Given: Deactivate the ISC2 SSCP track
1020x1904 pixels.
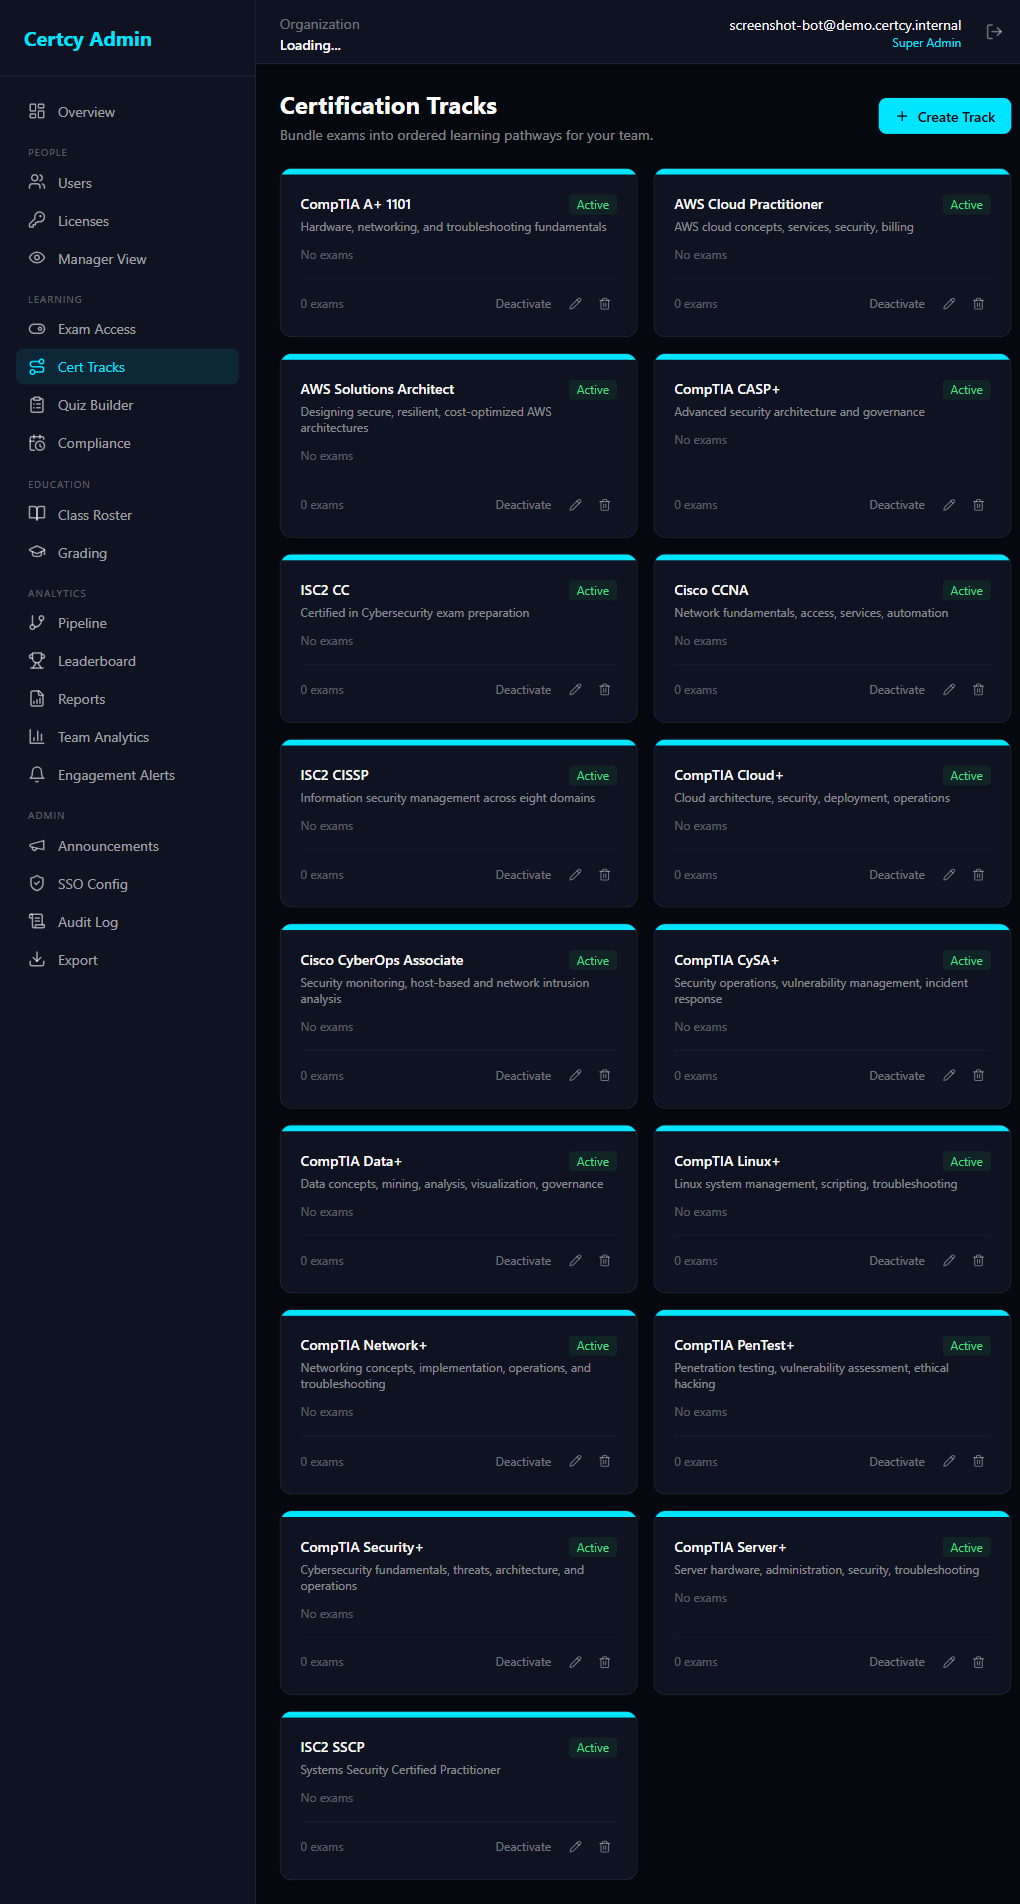Looking at the screenshot, I should click(x=523, y=1847).
